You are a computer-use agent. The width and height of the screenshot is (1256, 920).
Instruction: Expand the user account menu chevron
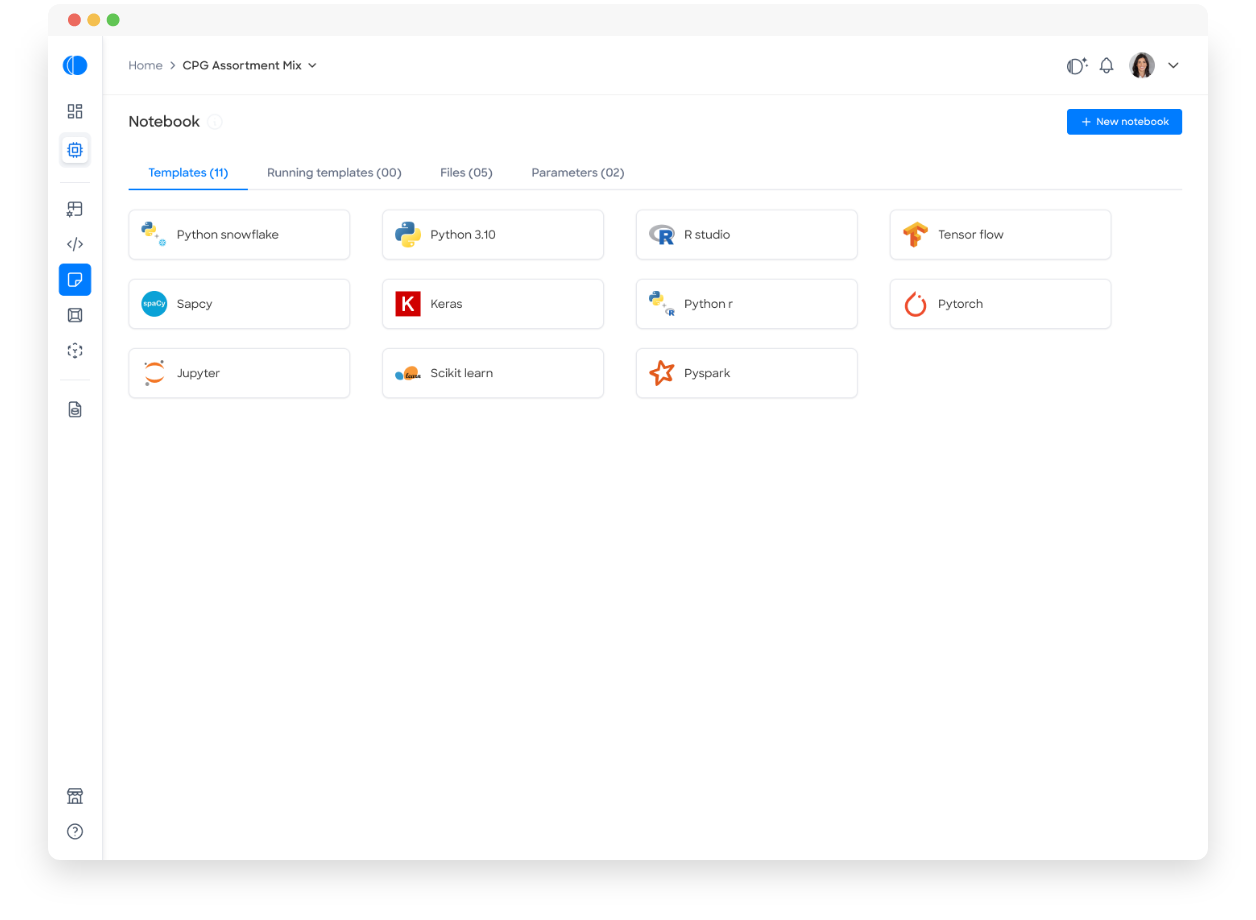click(x=1174, y=66)
